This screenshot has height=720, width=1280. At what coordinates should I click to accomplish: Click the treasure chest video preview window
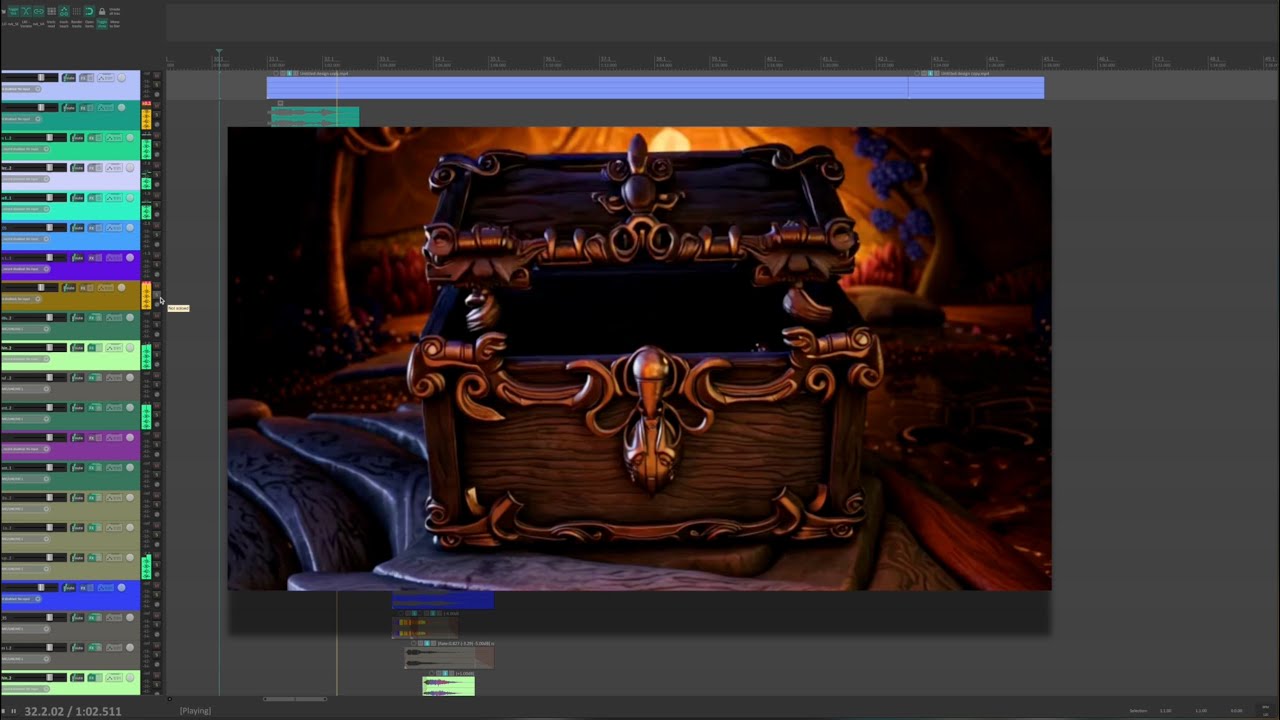[639, 358]
